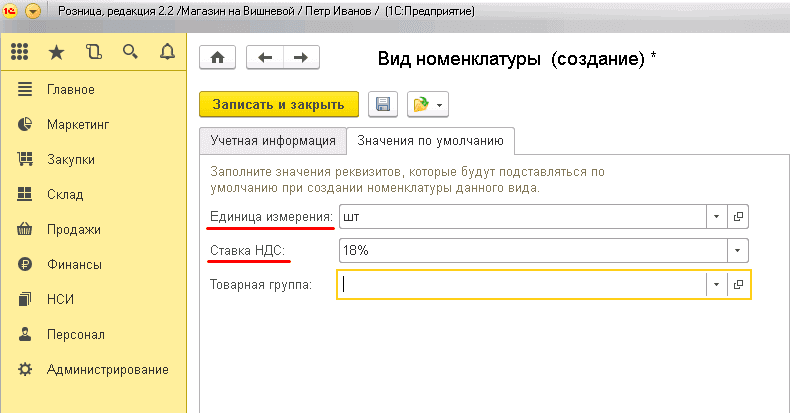This screenshot has height=413, width=790.
Task: Click inside the Товарная группа input field
Action: tap(520, 285)
